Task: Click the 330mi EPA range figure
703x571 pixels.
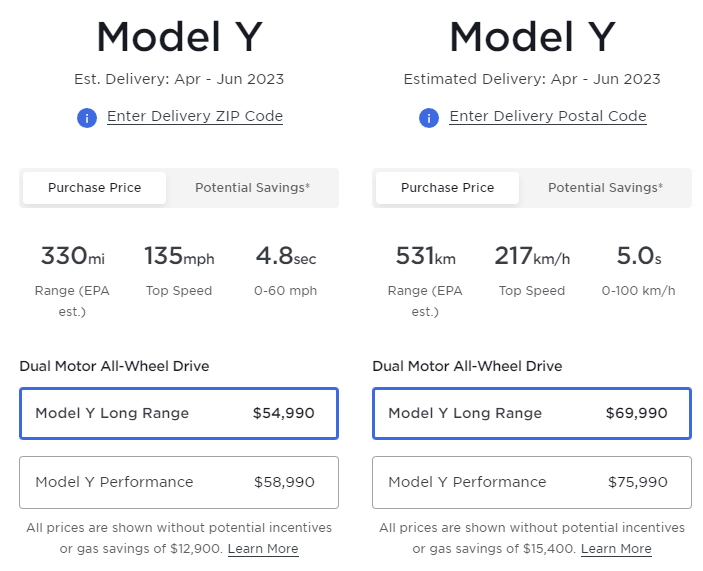Action: point(72,257)
